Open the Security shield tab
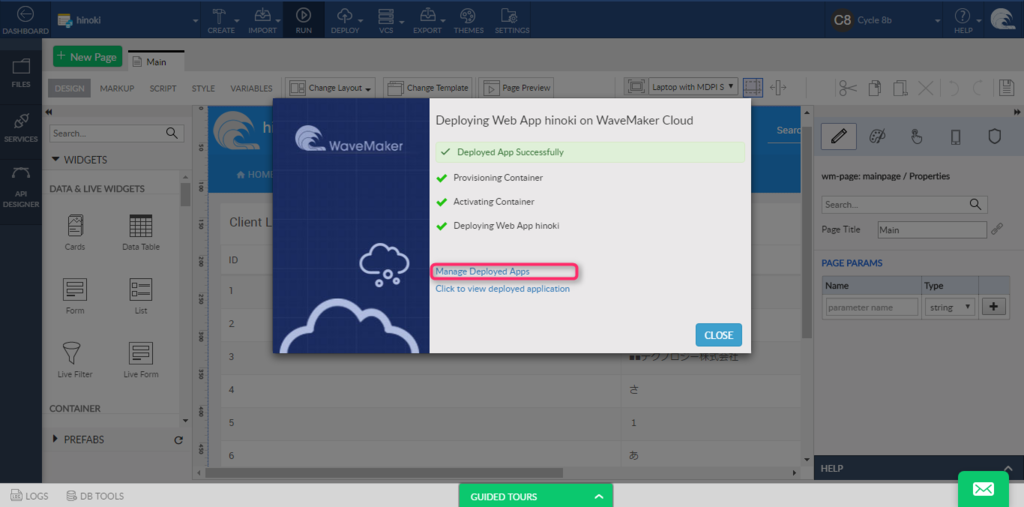 click(x=995, y=137)
